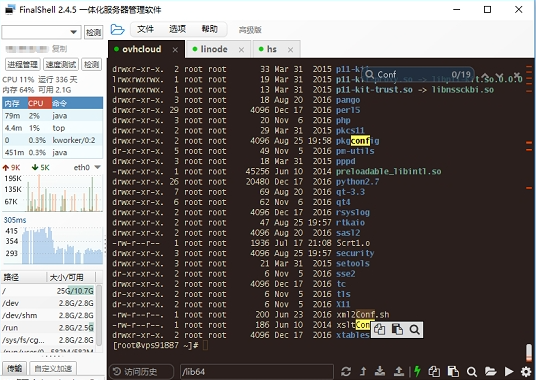Open the 文件 menu

point(145,29)
